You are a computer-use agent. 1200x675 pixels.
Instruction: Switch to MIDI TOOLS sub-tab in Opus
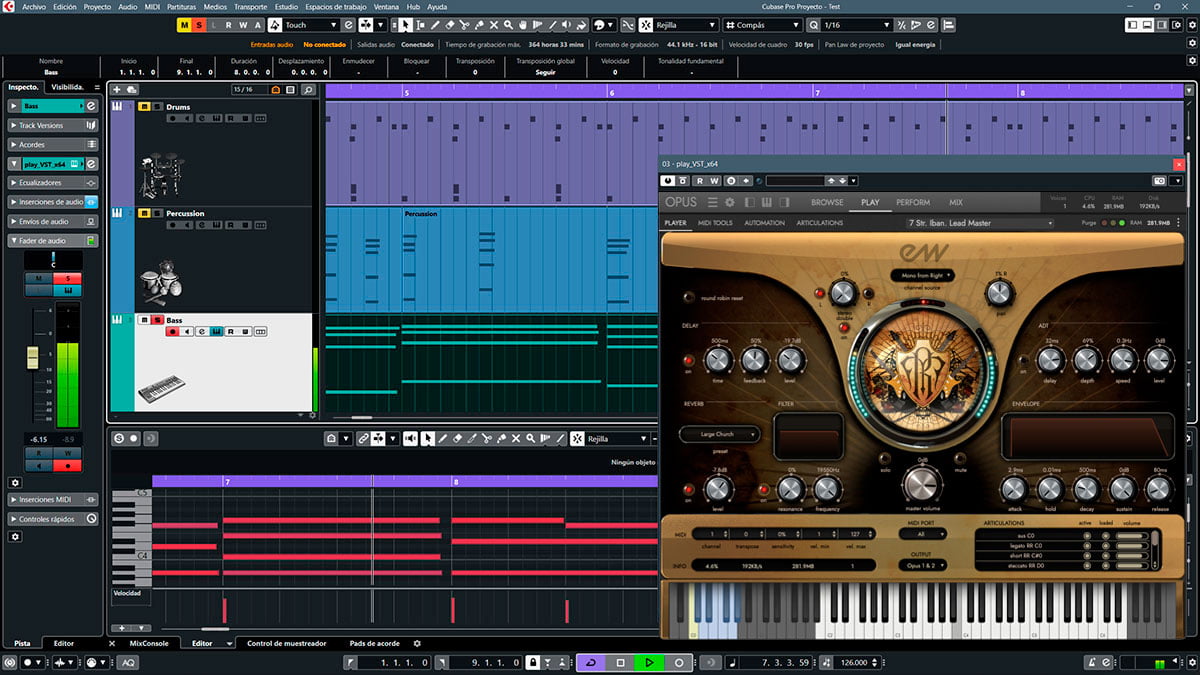(715, 223)
